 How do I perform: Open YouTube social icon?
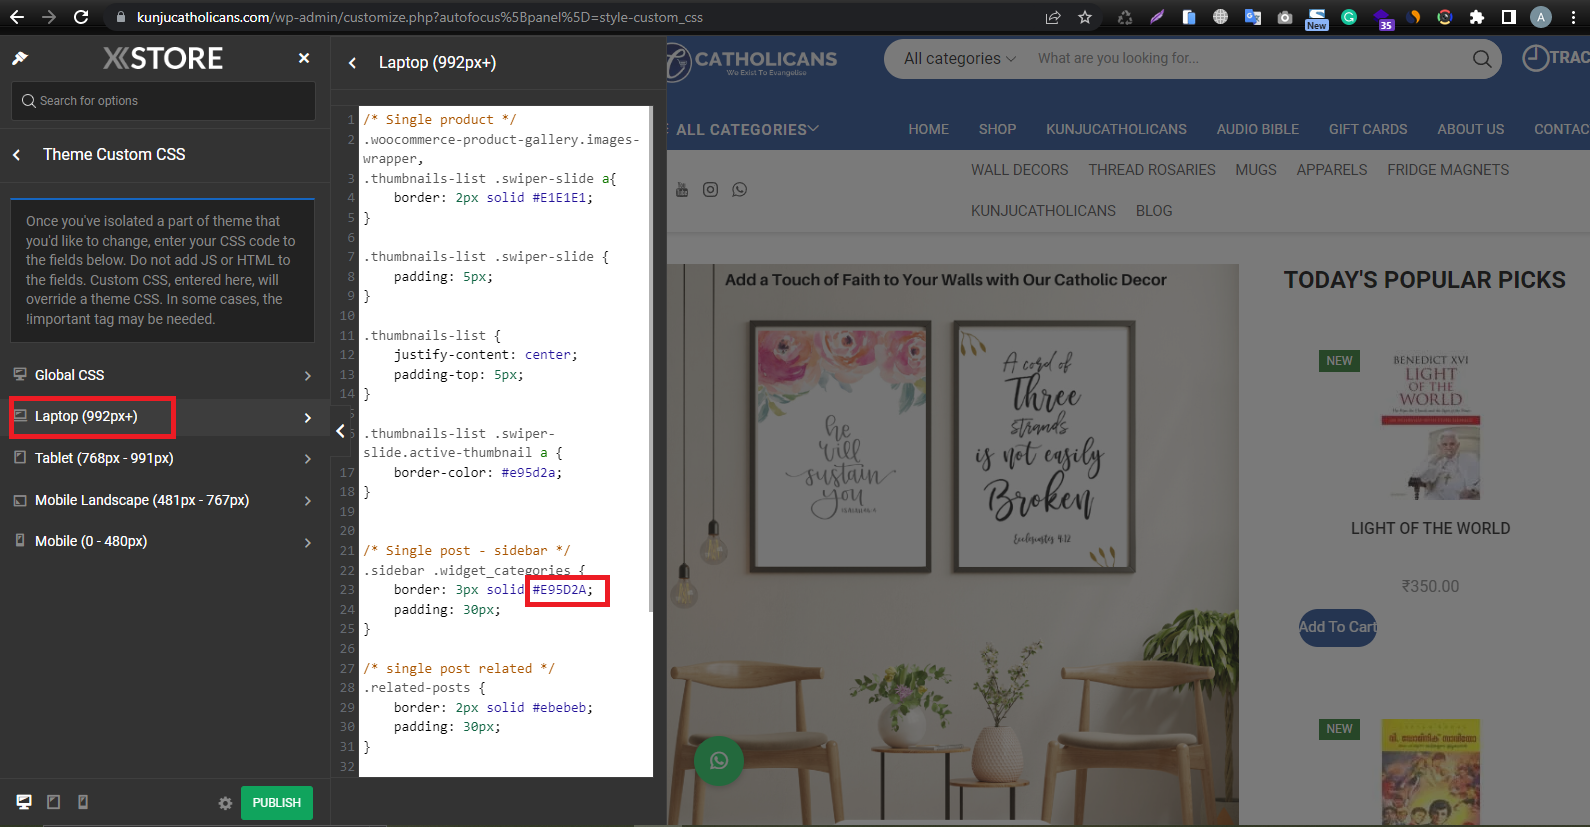(x=682, y=190)
